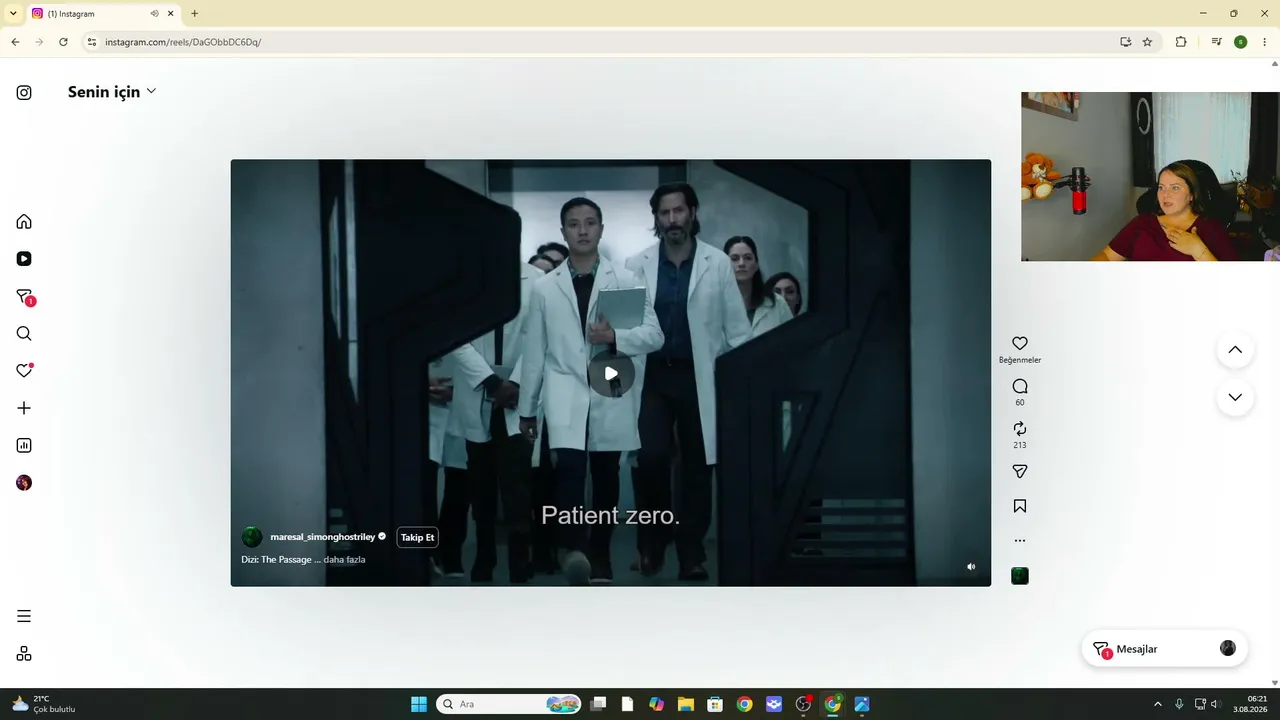Open your profile picture in sidebar
The height and width of the screenshot is (720, 1280).
point(24,483)
